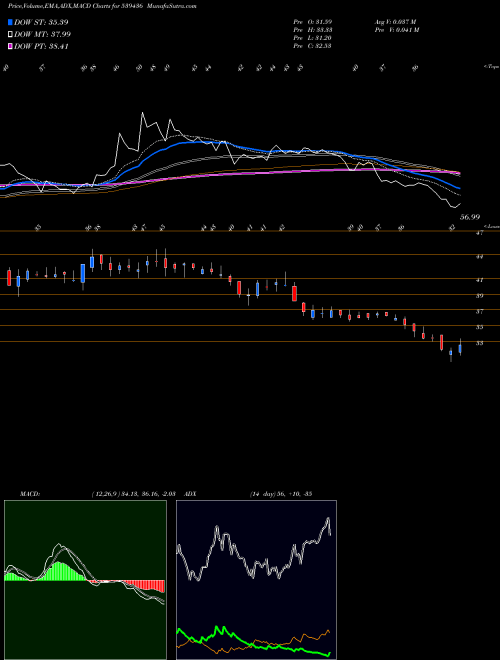Click the magenta DOW PT legend swatch
Screen dimensions: 500x660
coord(10,46)
